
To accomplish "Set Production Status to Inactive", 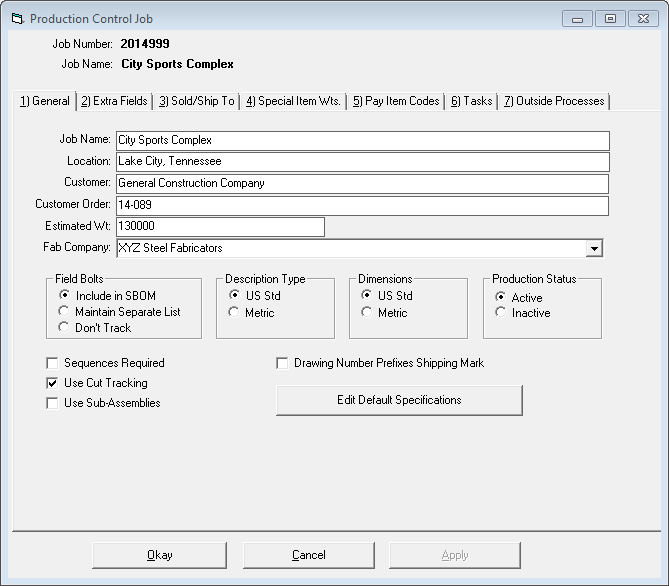I will pos(501,313).
